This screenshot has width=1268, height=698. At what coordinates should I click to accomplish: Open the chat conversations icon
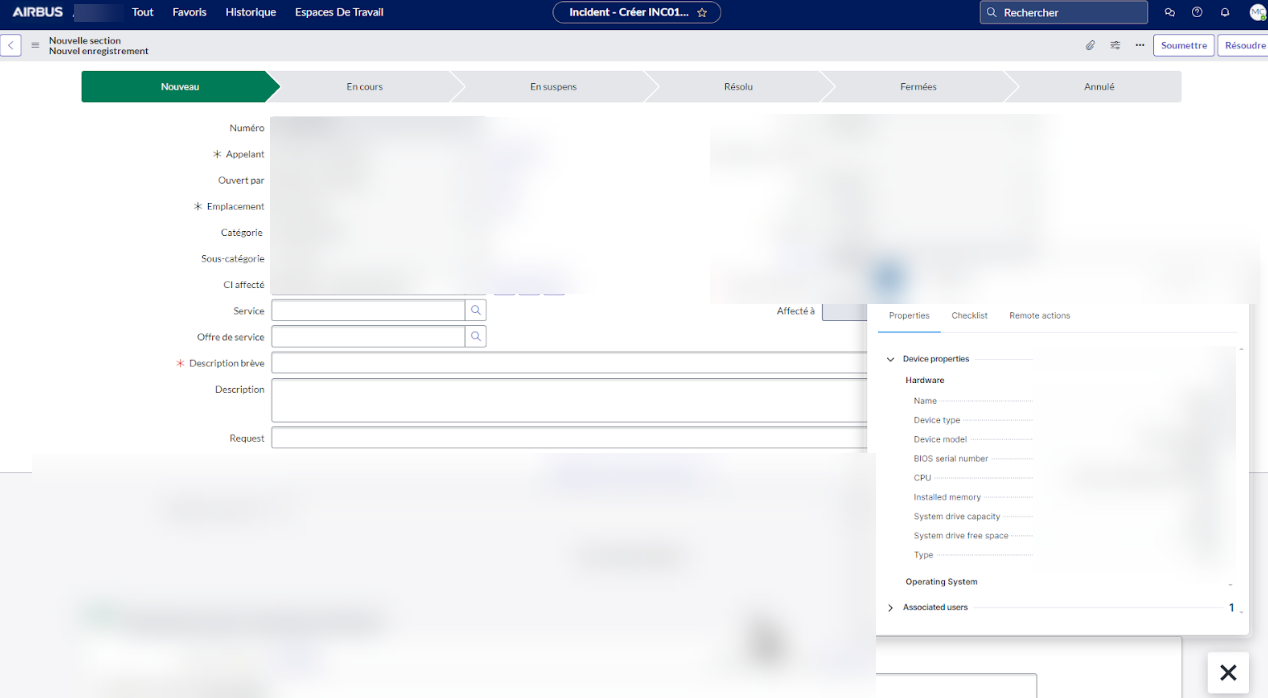pyautogui.click(x=1169, y=13)
